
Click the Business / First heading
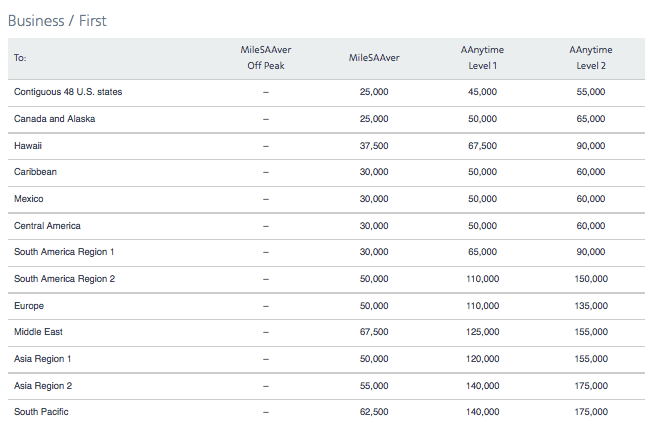click(x=57, y=21)
